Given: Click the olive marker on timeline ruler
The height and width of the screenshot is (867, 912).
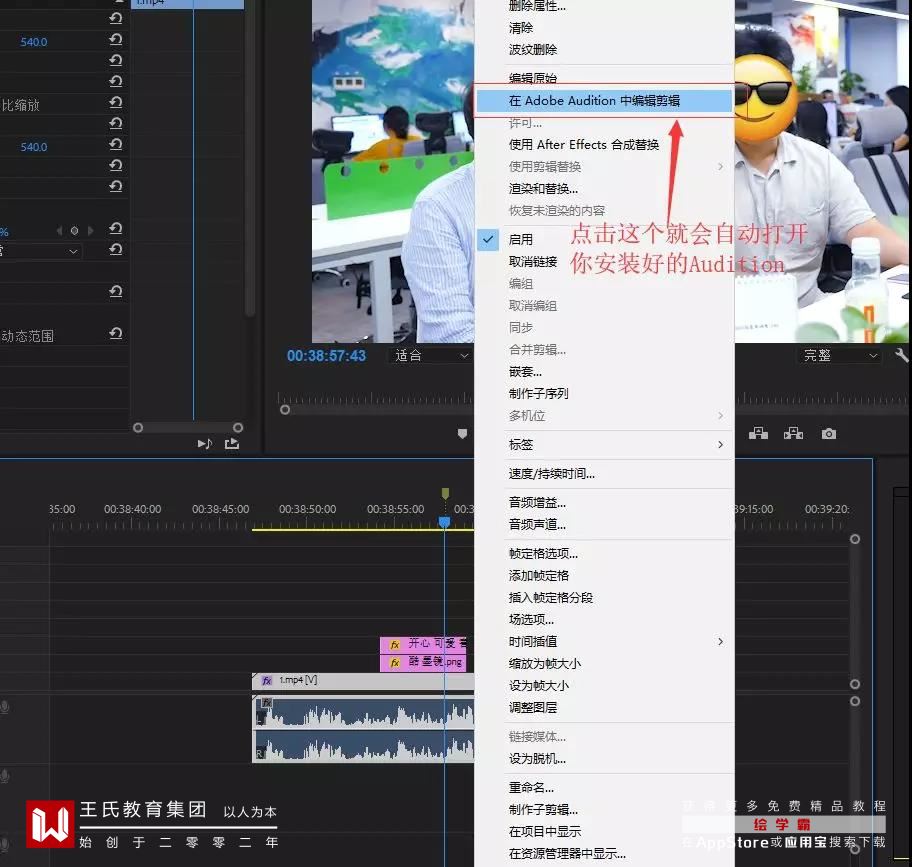Looking at the screenshot, I should (x=445, y=493).
